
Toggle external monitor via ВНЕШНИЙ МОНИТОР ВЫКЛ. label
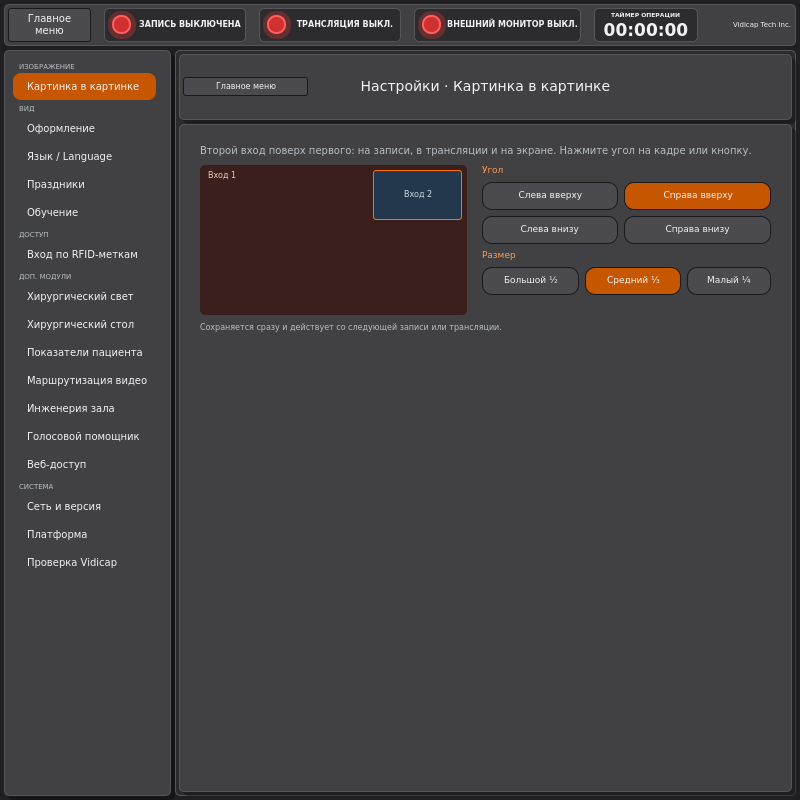[512, 24]
